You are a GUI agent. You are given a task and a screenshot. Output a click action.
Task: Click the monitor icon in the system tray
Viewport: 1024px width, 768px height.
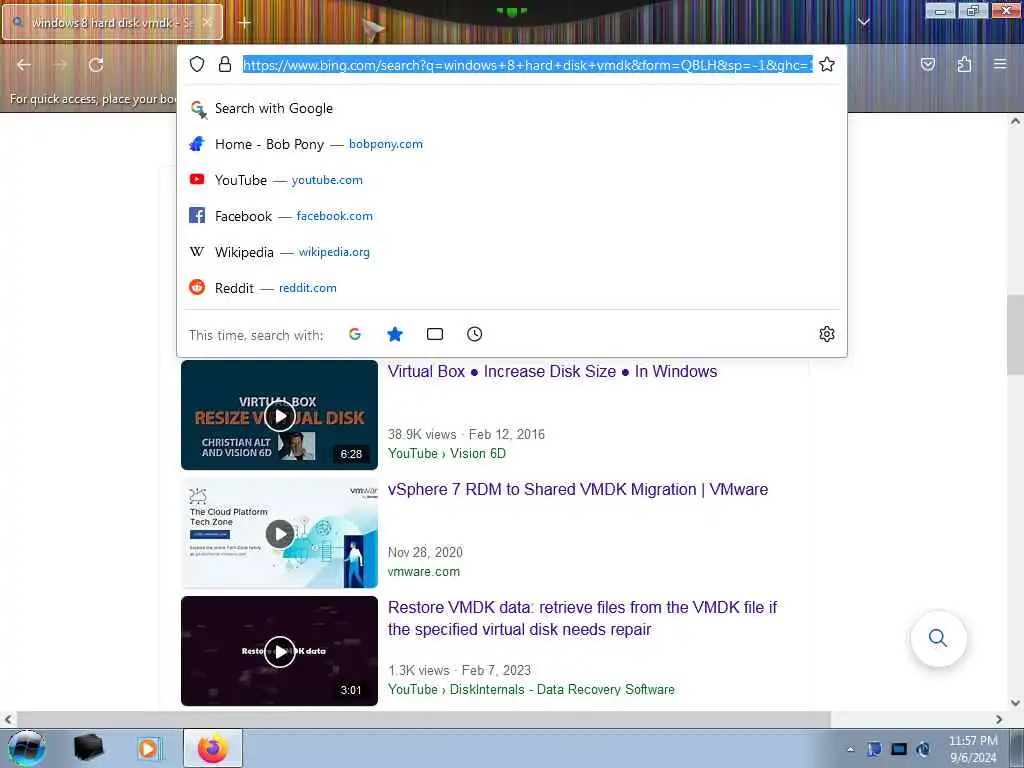(x=899, y=749)
